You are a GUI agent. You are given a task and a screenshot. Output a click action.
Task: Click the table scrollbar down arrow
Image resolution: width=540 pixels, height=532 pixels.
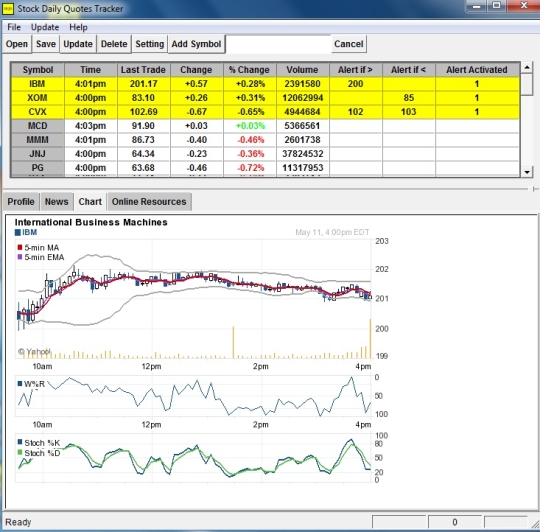point(527,172)
